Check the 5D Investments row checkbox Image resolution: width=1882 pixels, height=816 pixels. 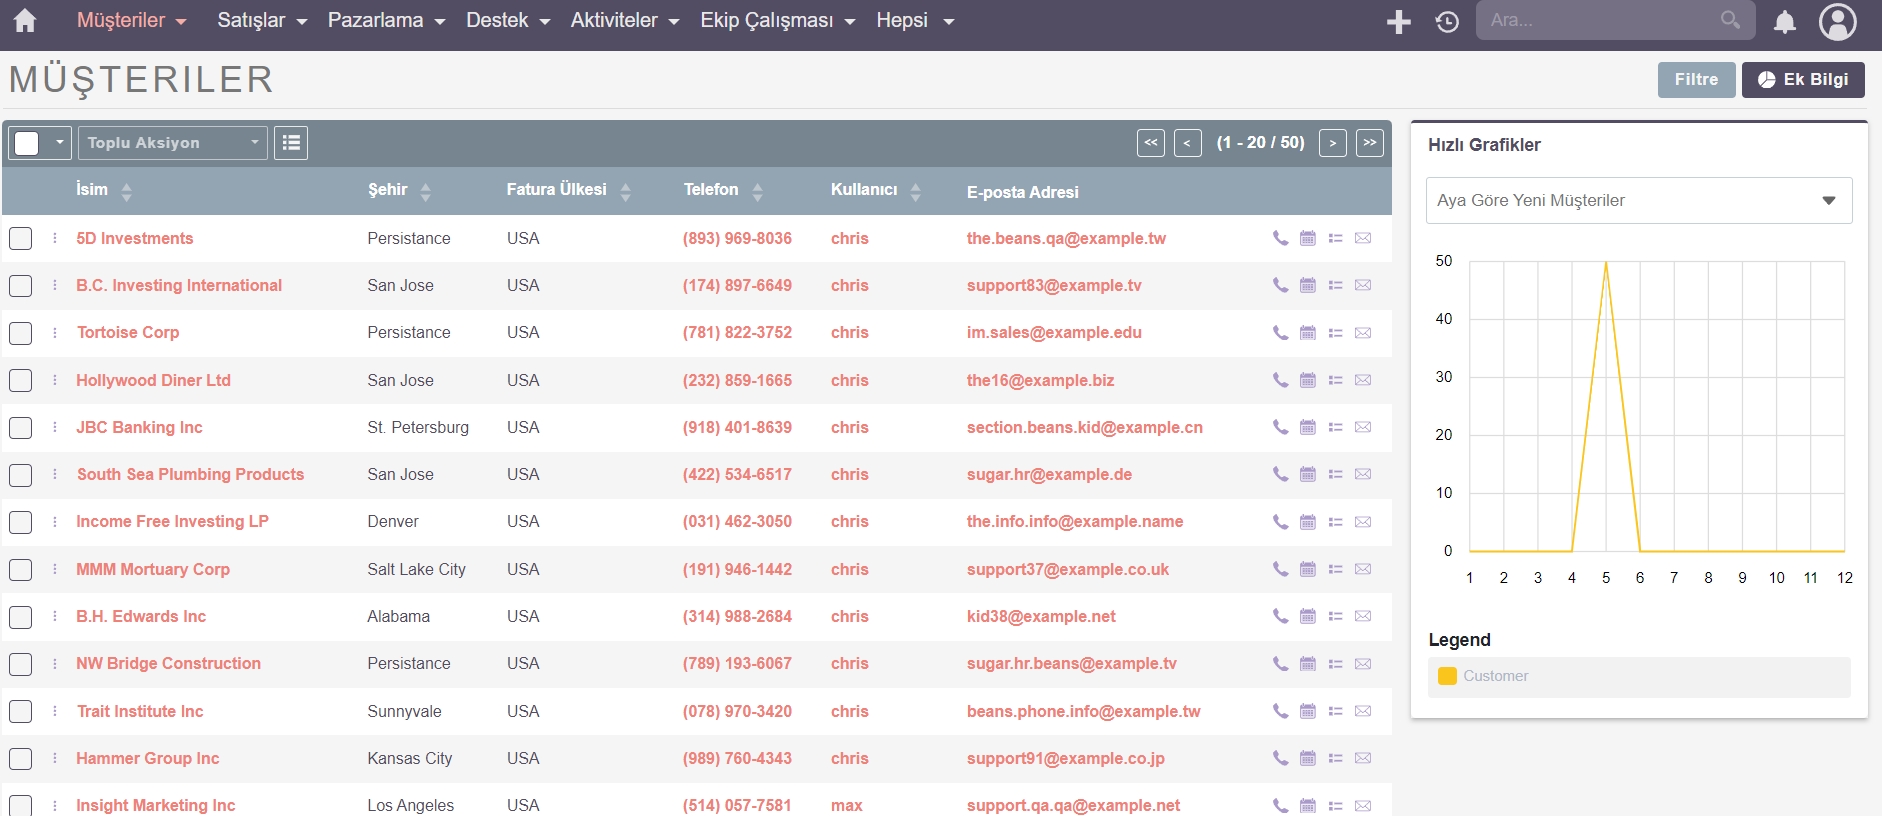point(20,238)
